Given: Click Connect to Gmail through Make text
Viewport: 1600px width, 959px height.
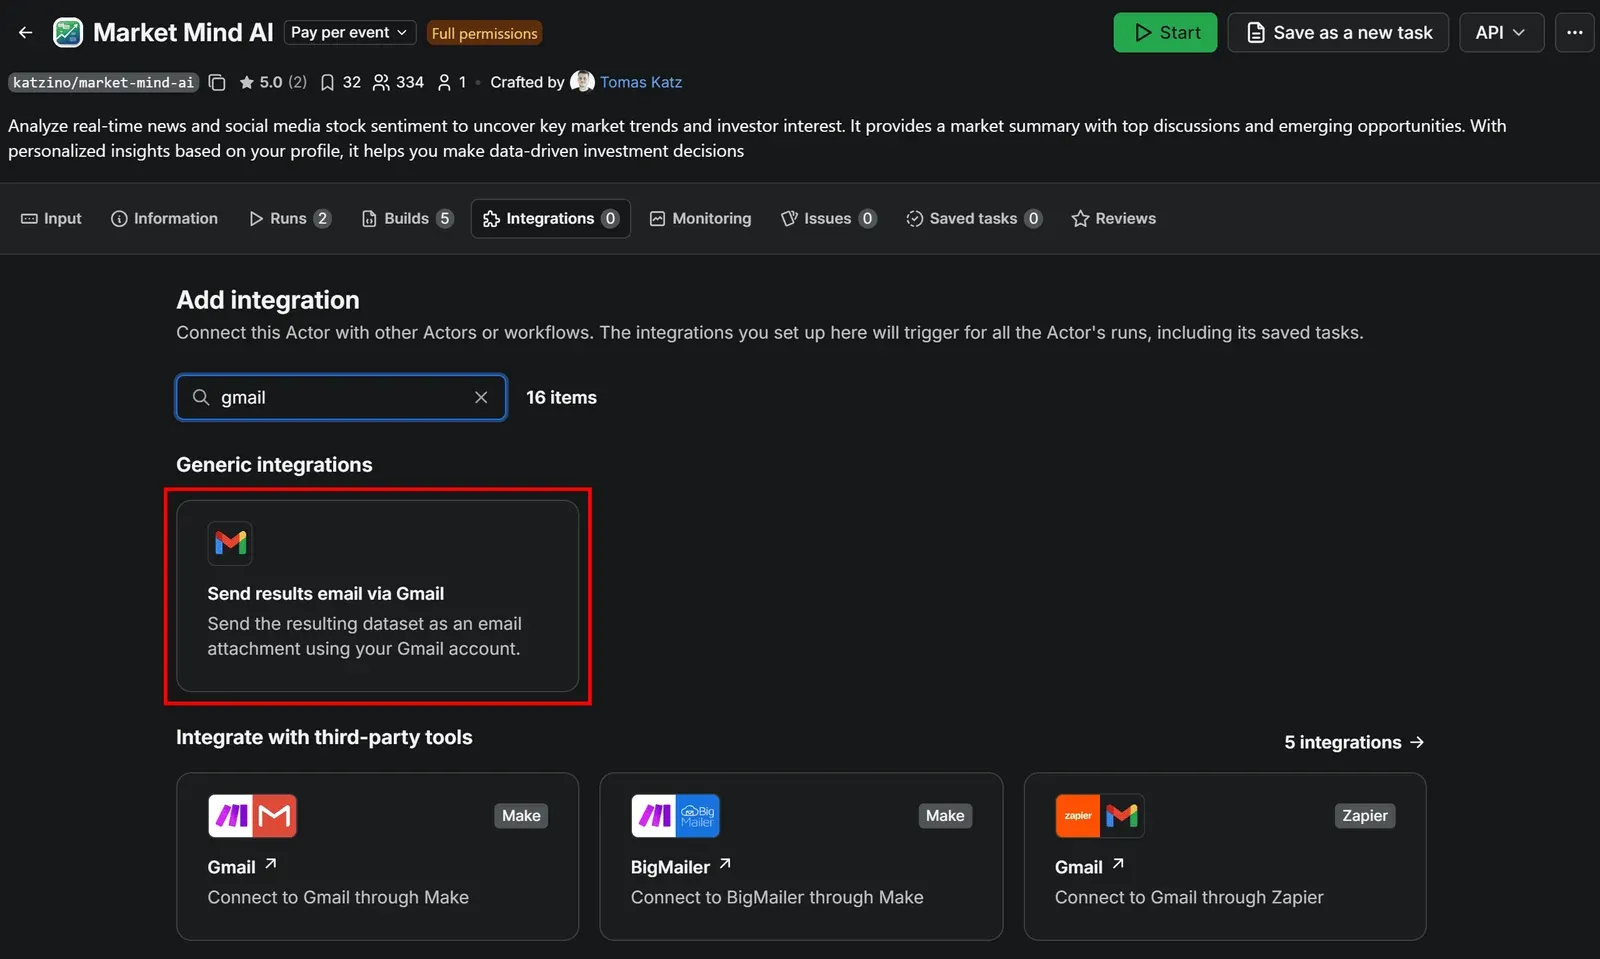Looking at the screenshot, I should pyautogui.click(x=338, y=897).
